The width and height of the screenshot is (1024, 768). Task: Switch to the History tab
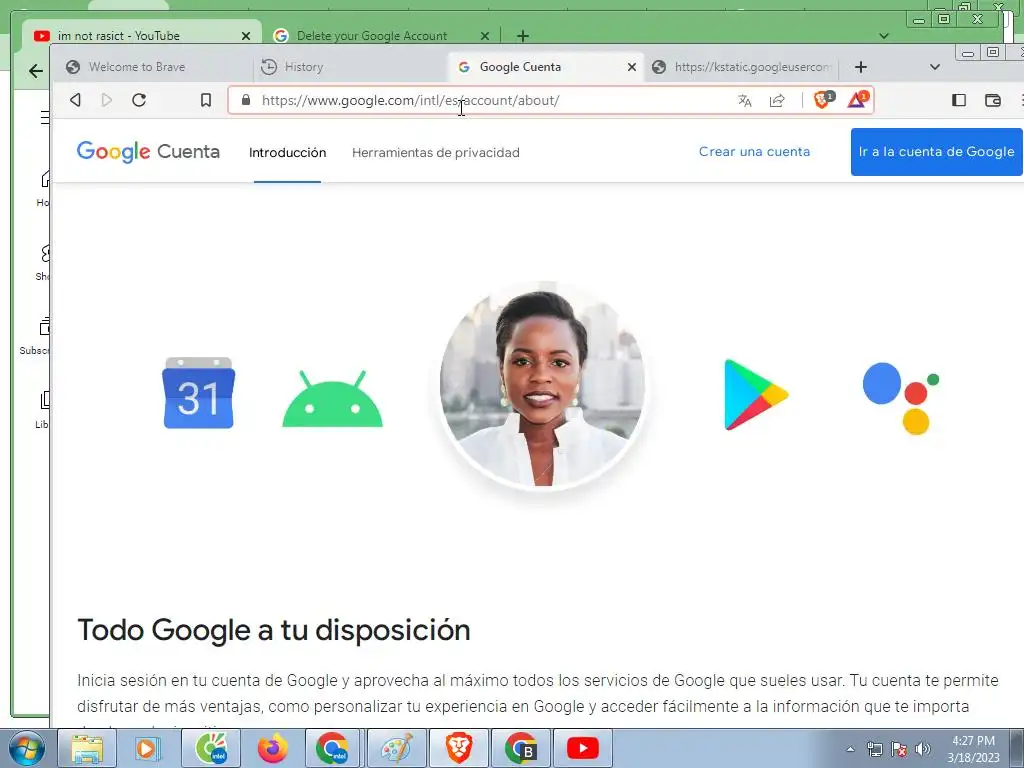(x=351, y=67)
